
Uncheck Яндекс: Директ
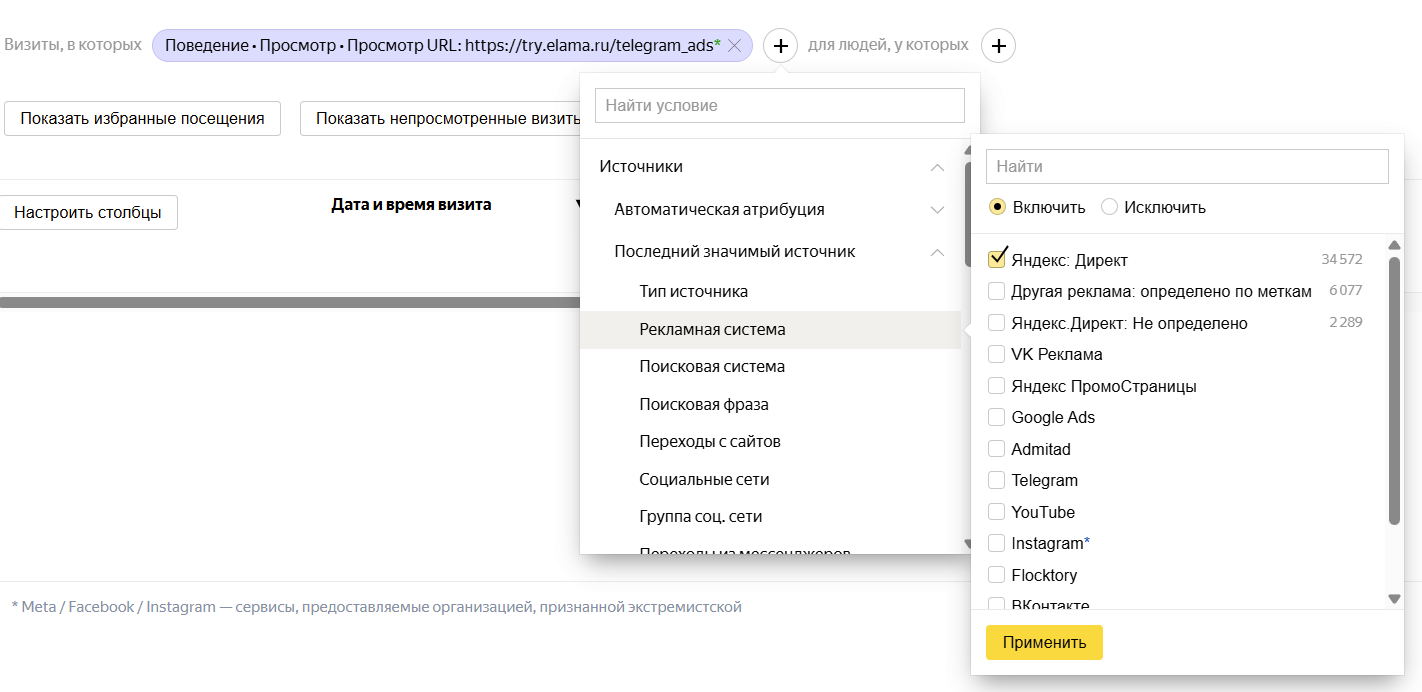[995, 258]
